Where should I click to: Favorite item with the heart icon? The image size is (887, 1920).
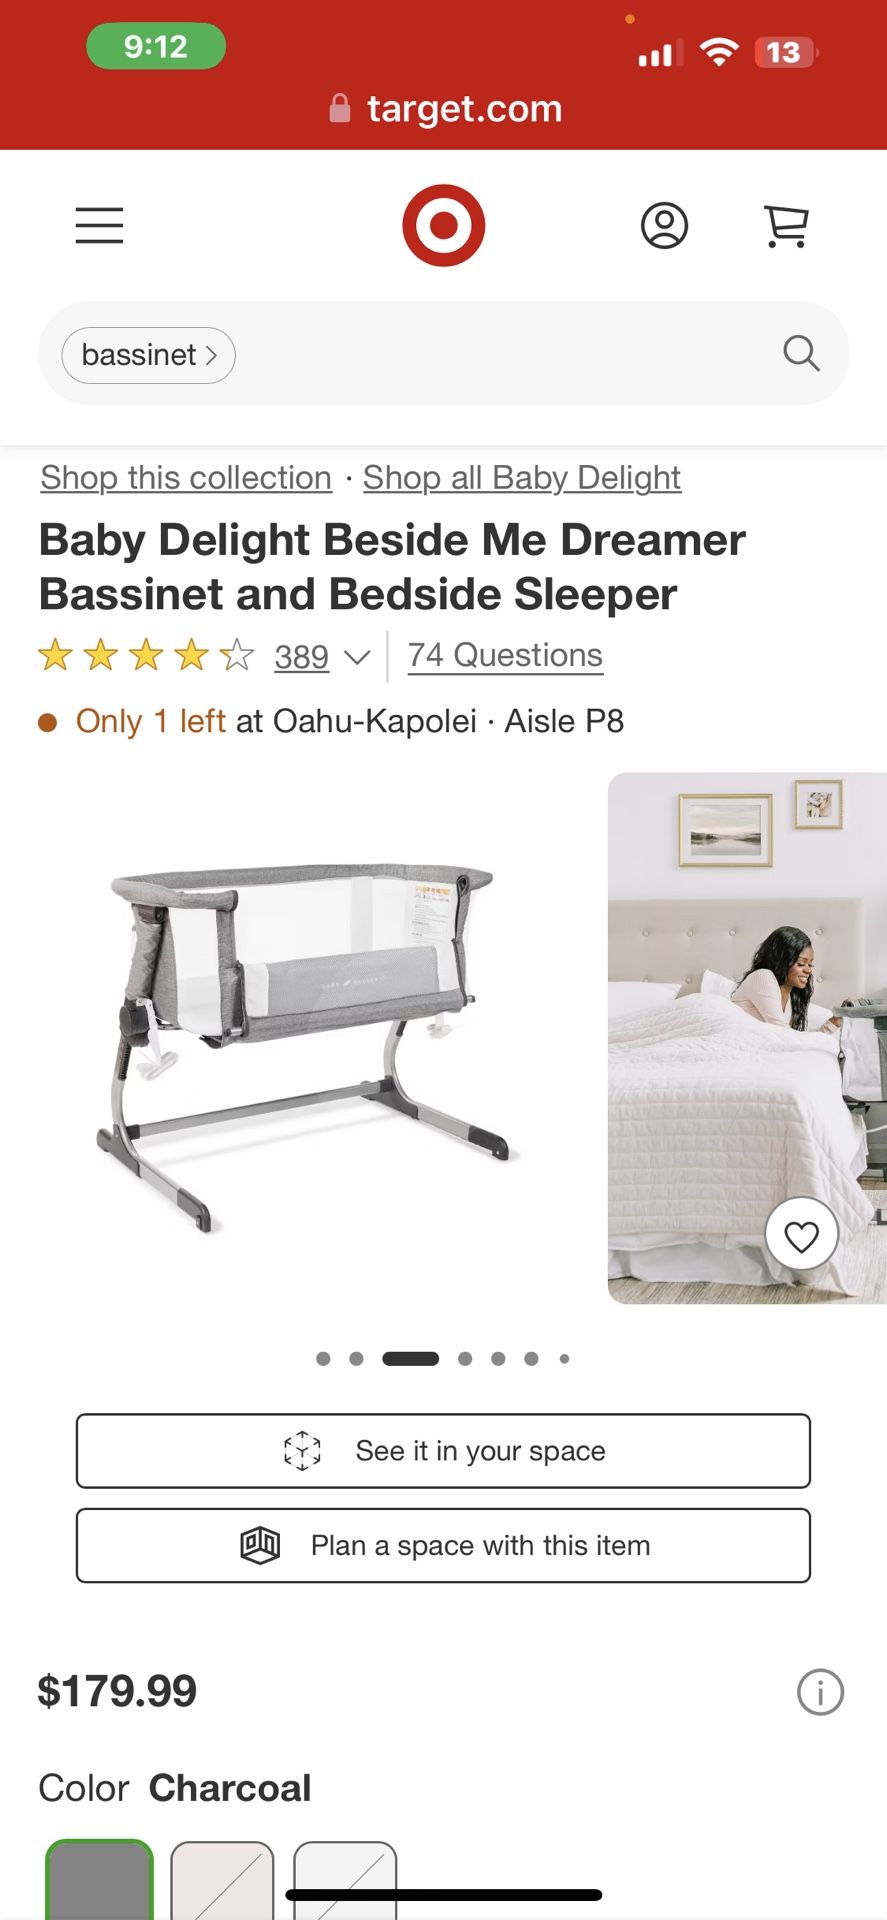tap(802, 1235)
